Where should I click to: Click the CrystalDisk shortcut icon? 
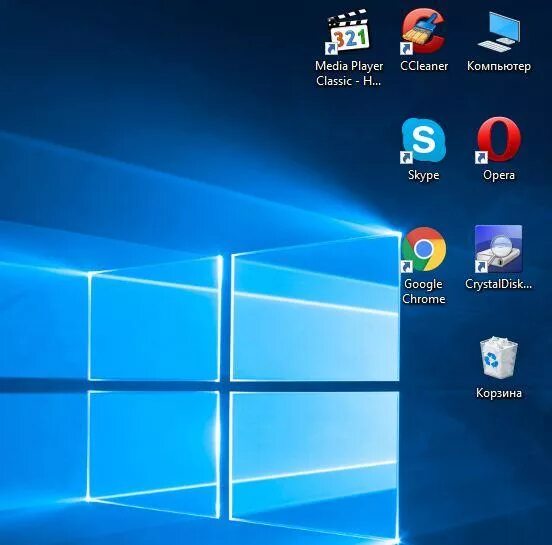498,249
